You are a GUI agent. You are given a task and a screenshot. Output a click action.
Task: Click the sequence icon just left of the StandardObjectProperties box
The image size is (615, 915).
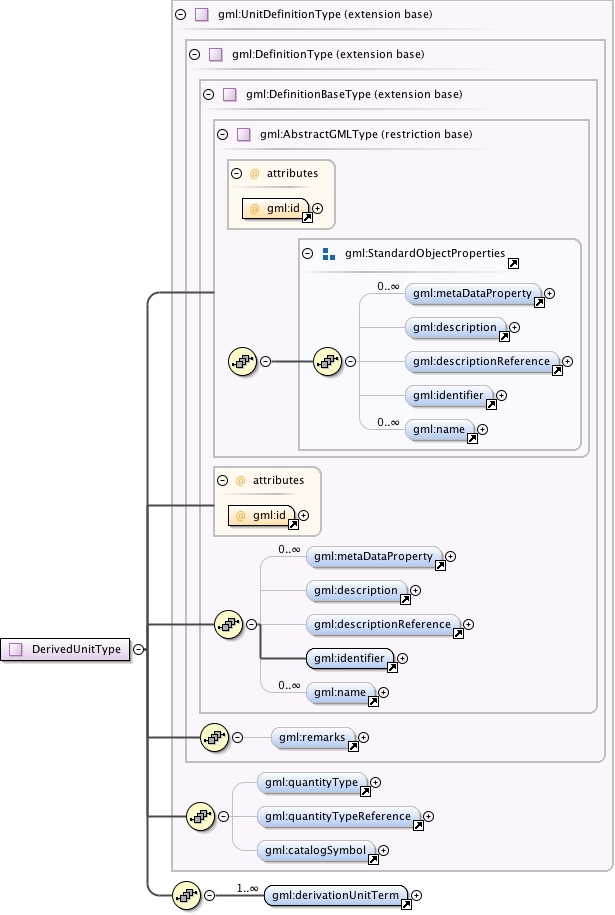coord(242,362)
